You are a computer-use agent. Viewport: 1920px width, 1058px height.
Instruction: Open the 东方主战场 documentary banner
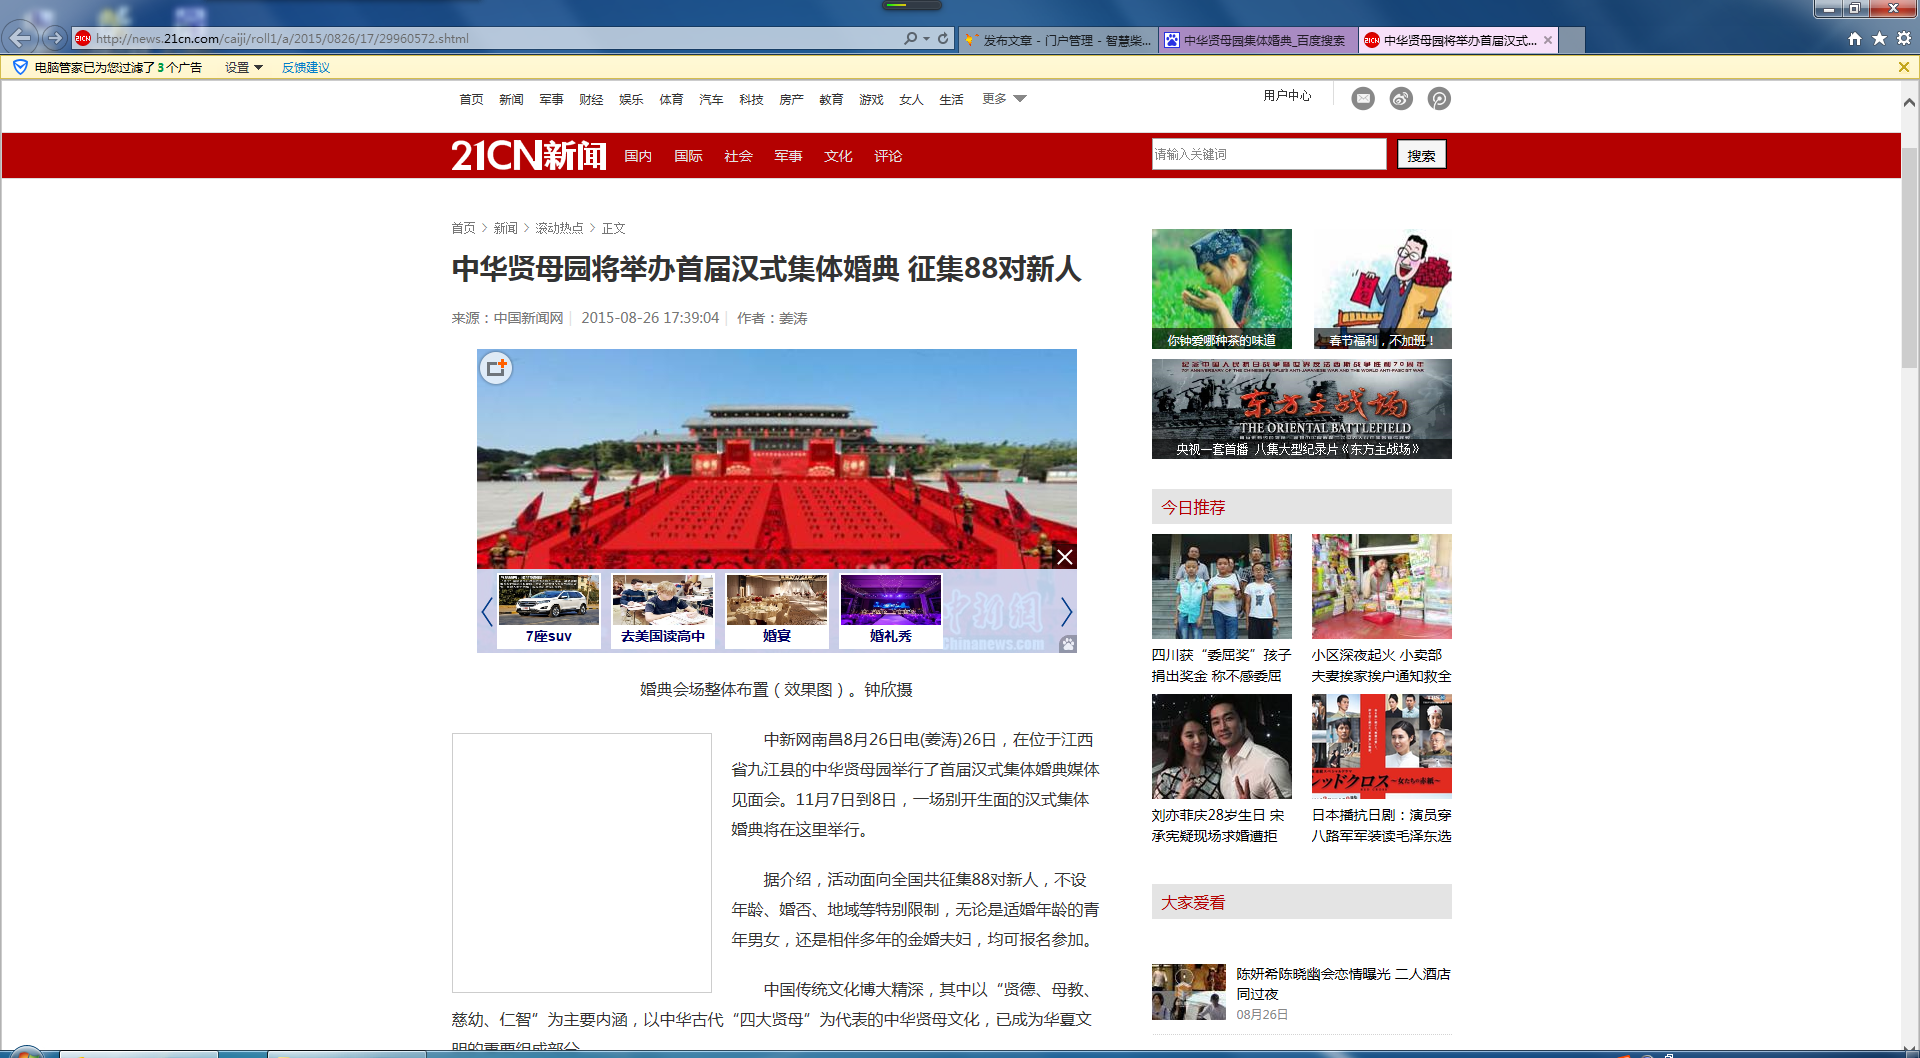click(x=1301, y=409)
